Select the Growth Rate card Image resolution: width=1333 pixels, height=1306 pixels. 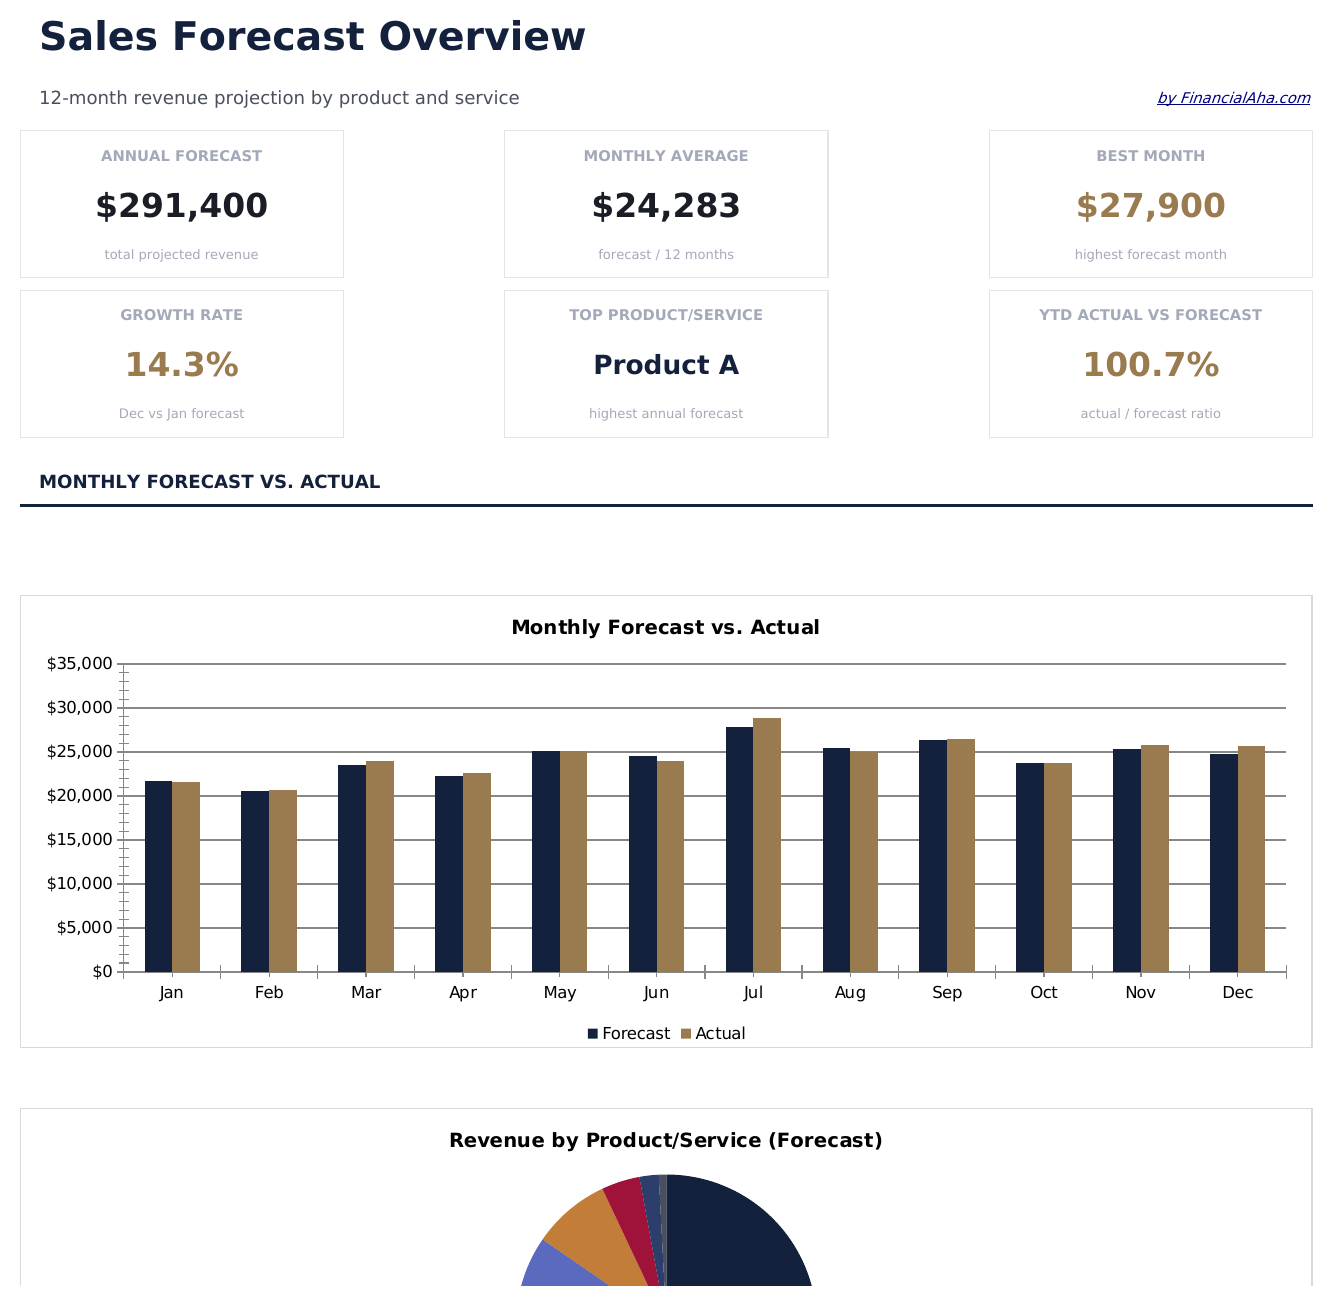[x=181, y=363]
